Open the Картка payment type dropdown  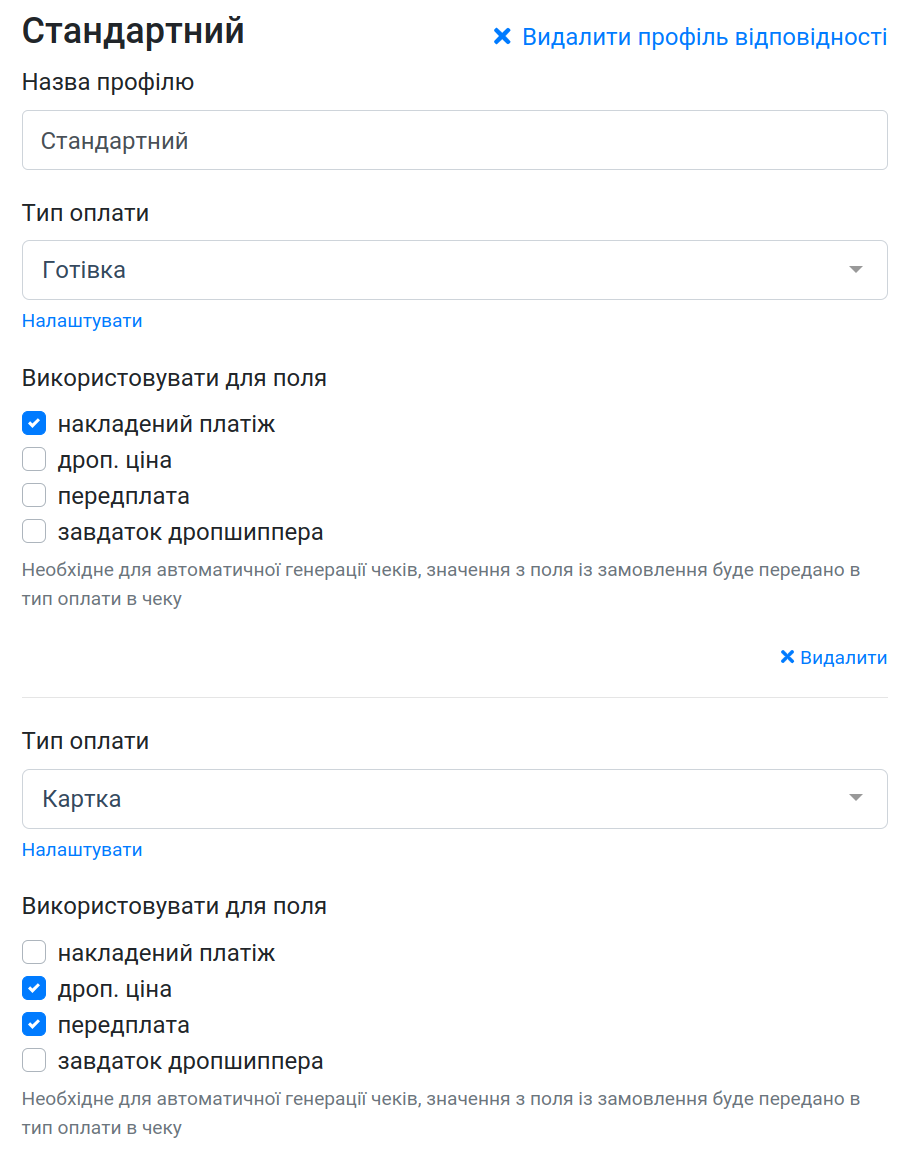455,799
